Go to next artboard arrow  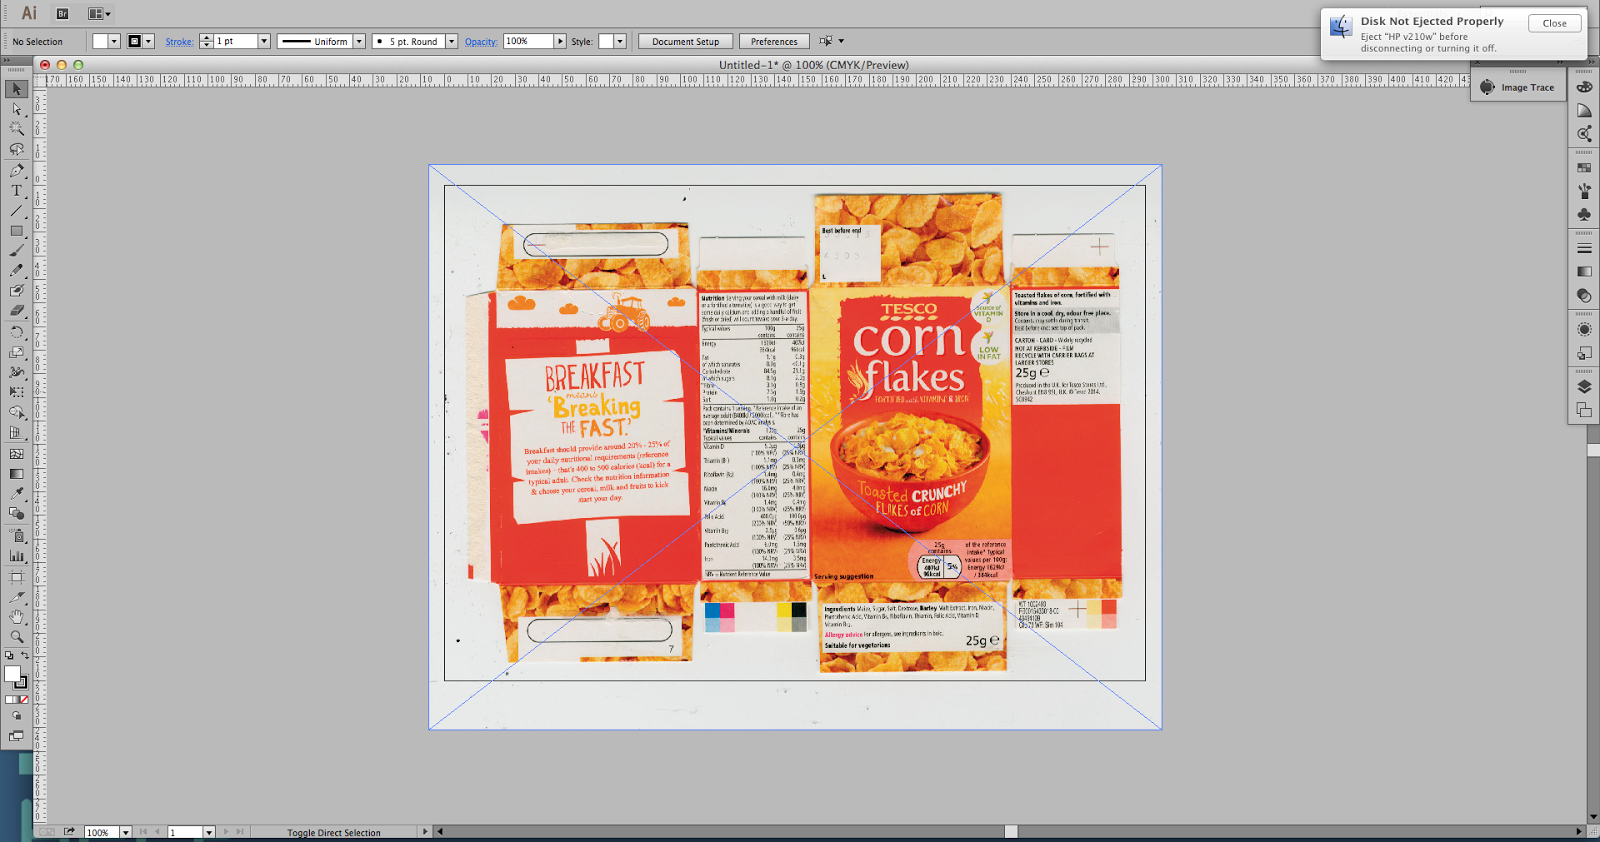tap(226, 832)
